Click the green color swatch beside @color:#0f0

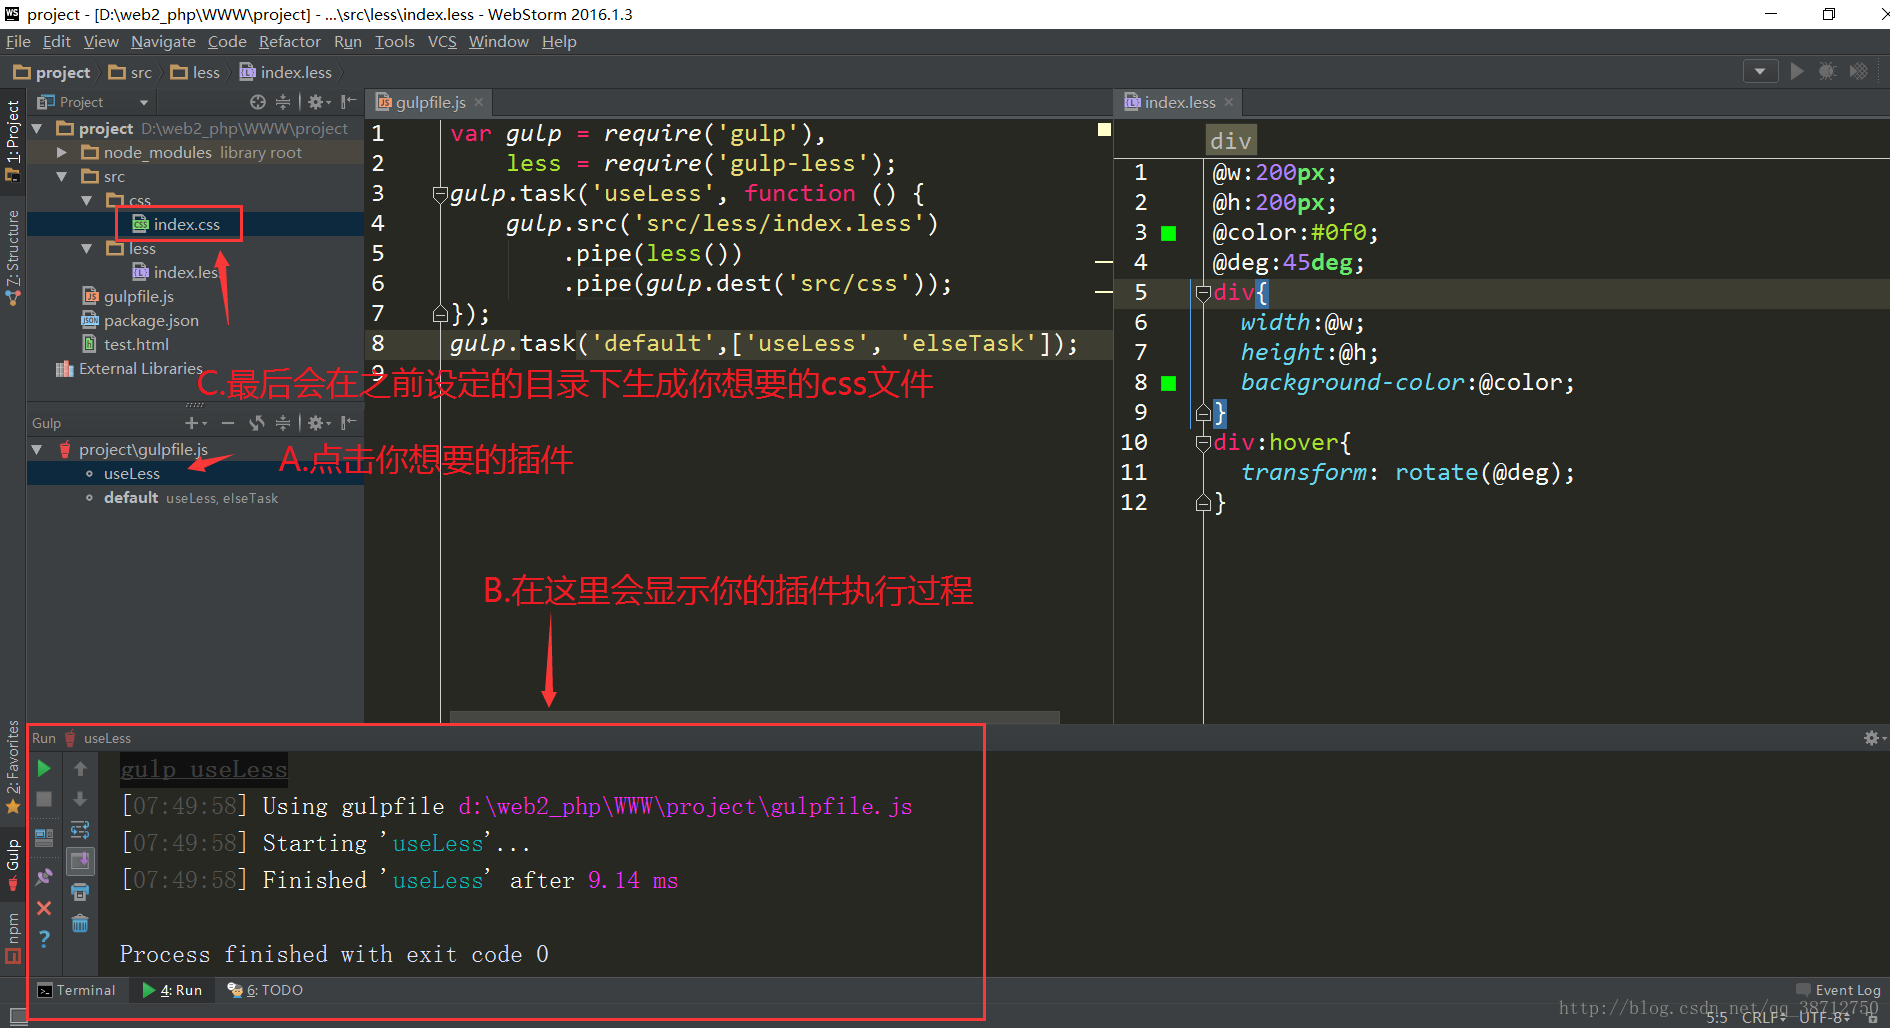point(1168,233)
